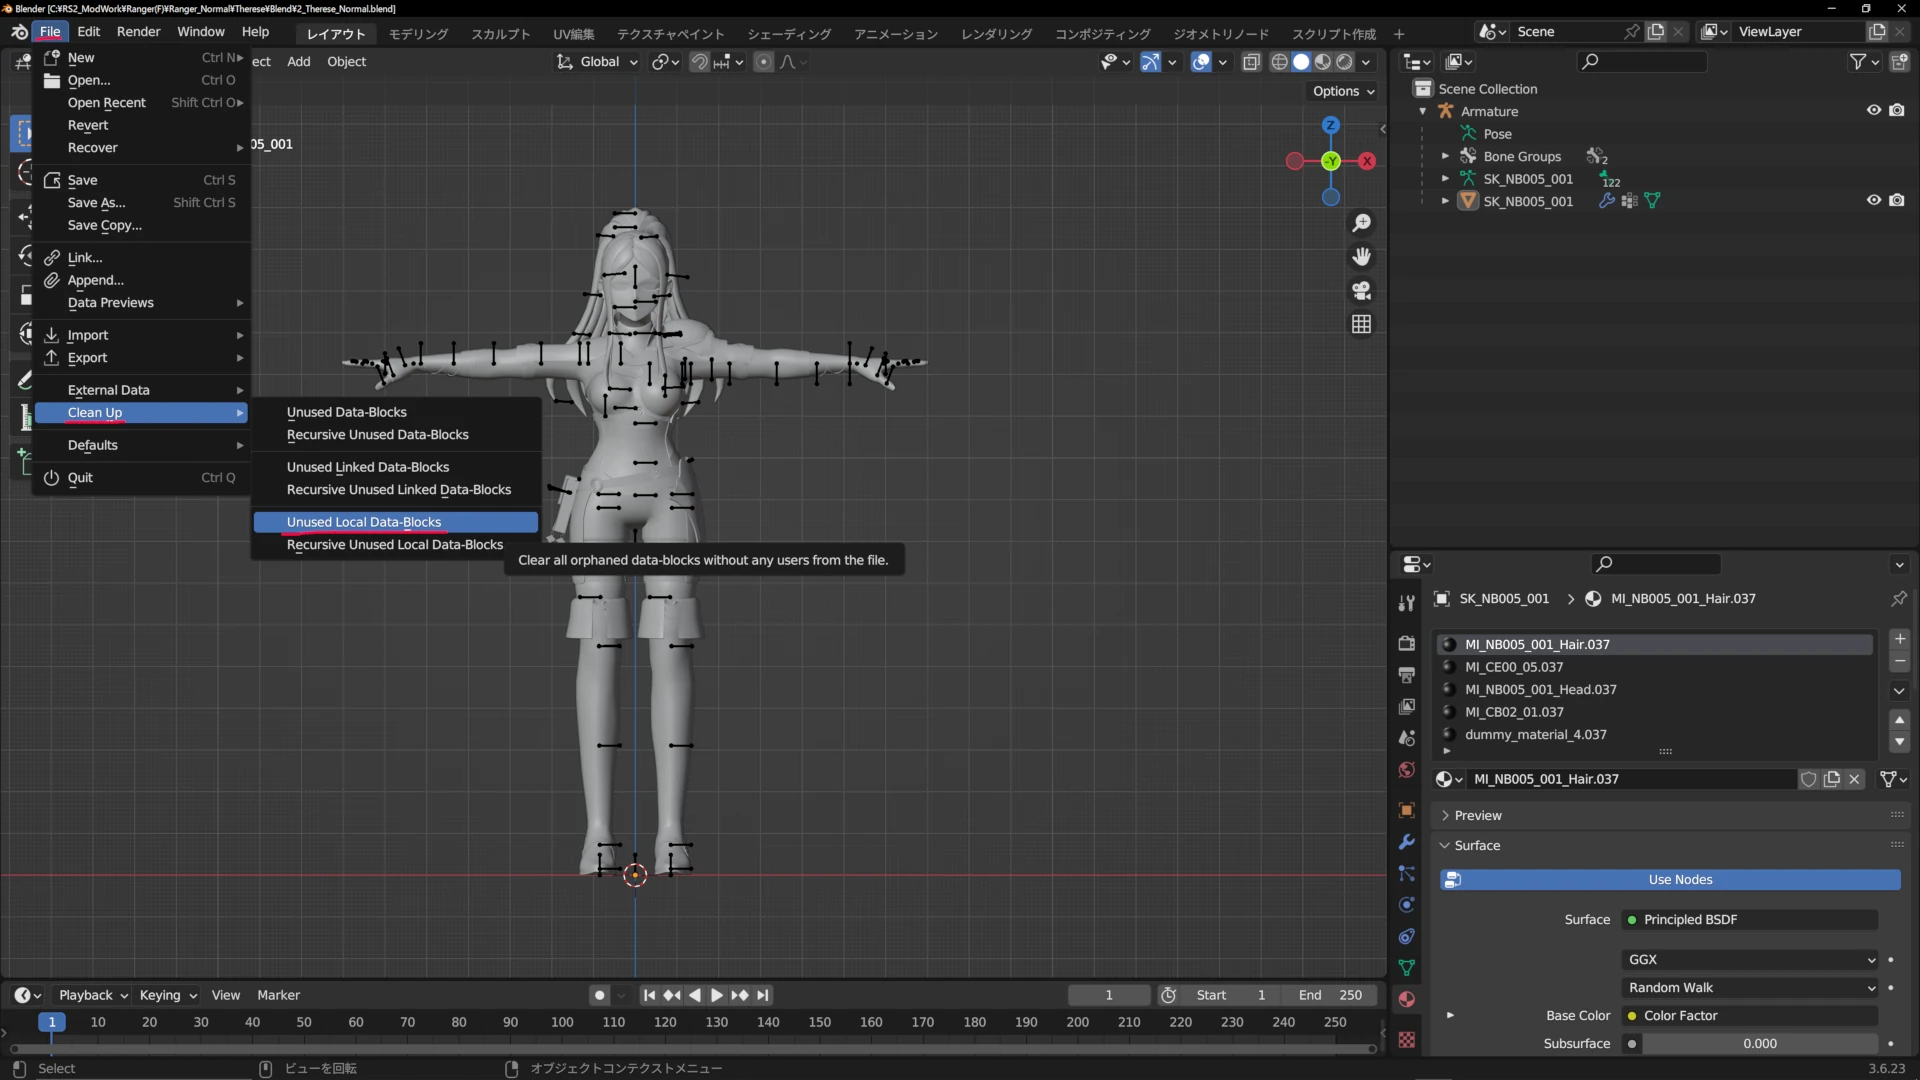Open Random Walk subsurface method dropdown

(x=1750, y=988)
